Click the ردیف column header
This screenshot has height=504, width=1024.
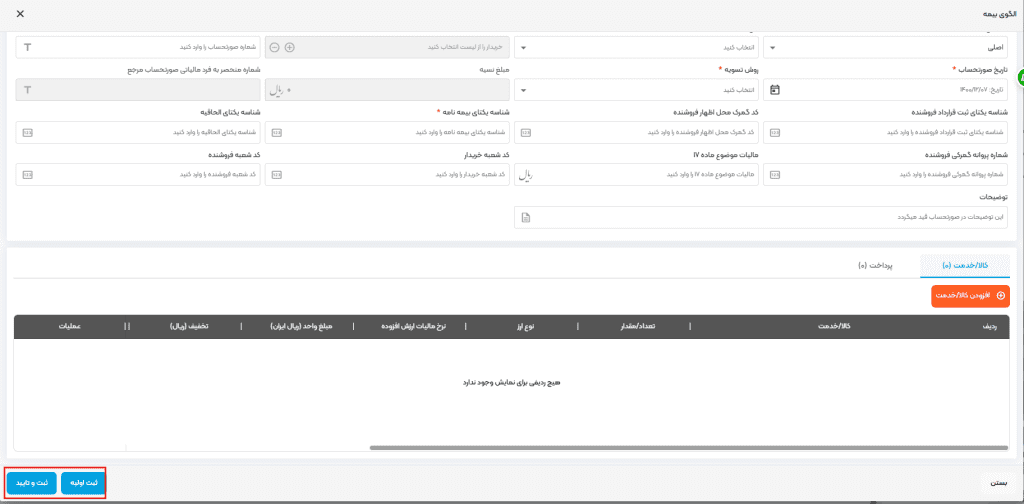(x=992, y=326)
